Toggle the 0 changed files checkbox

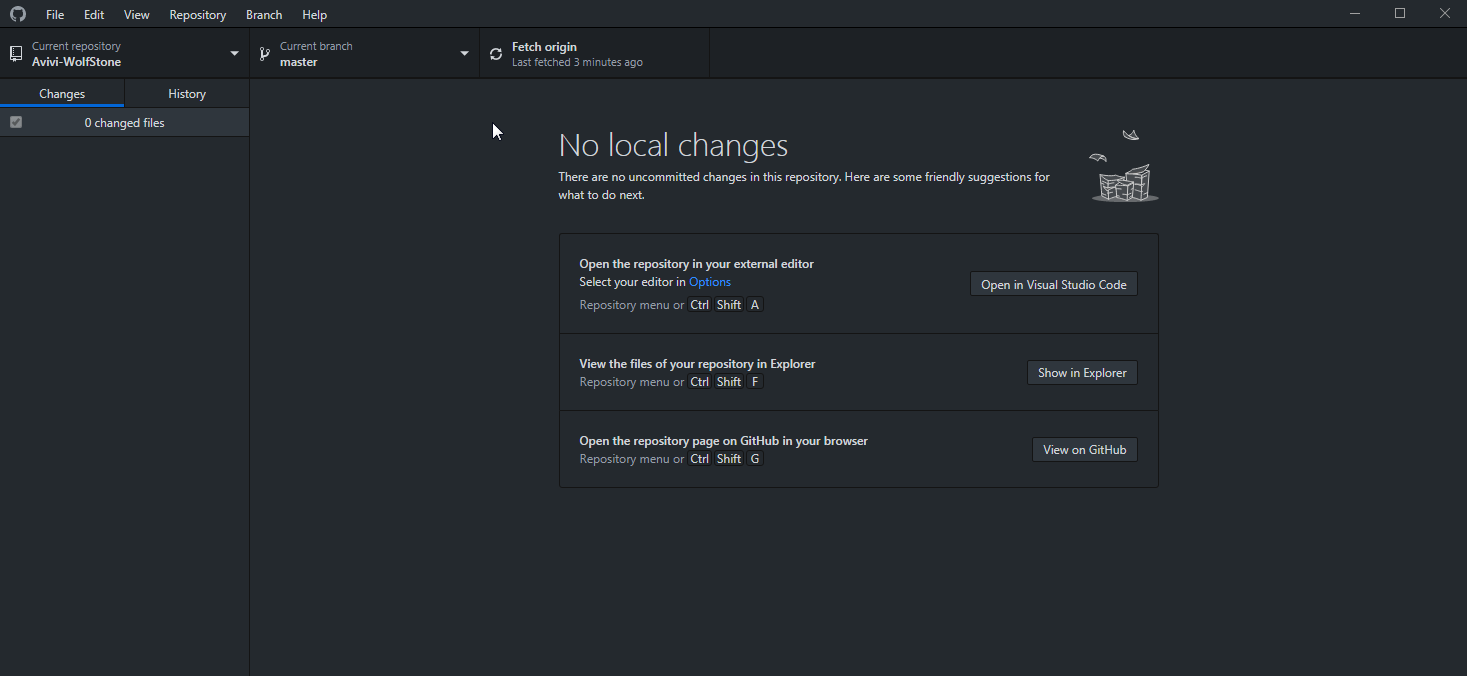(16, 122)
